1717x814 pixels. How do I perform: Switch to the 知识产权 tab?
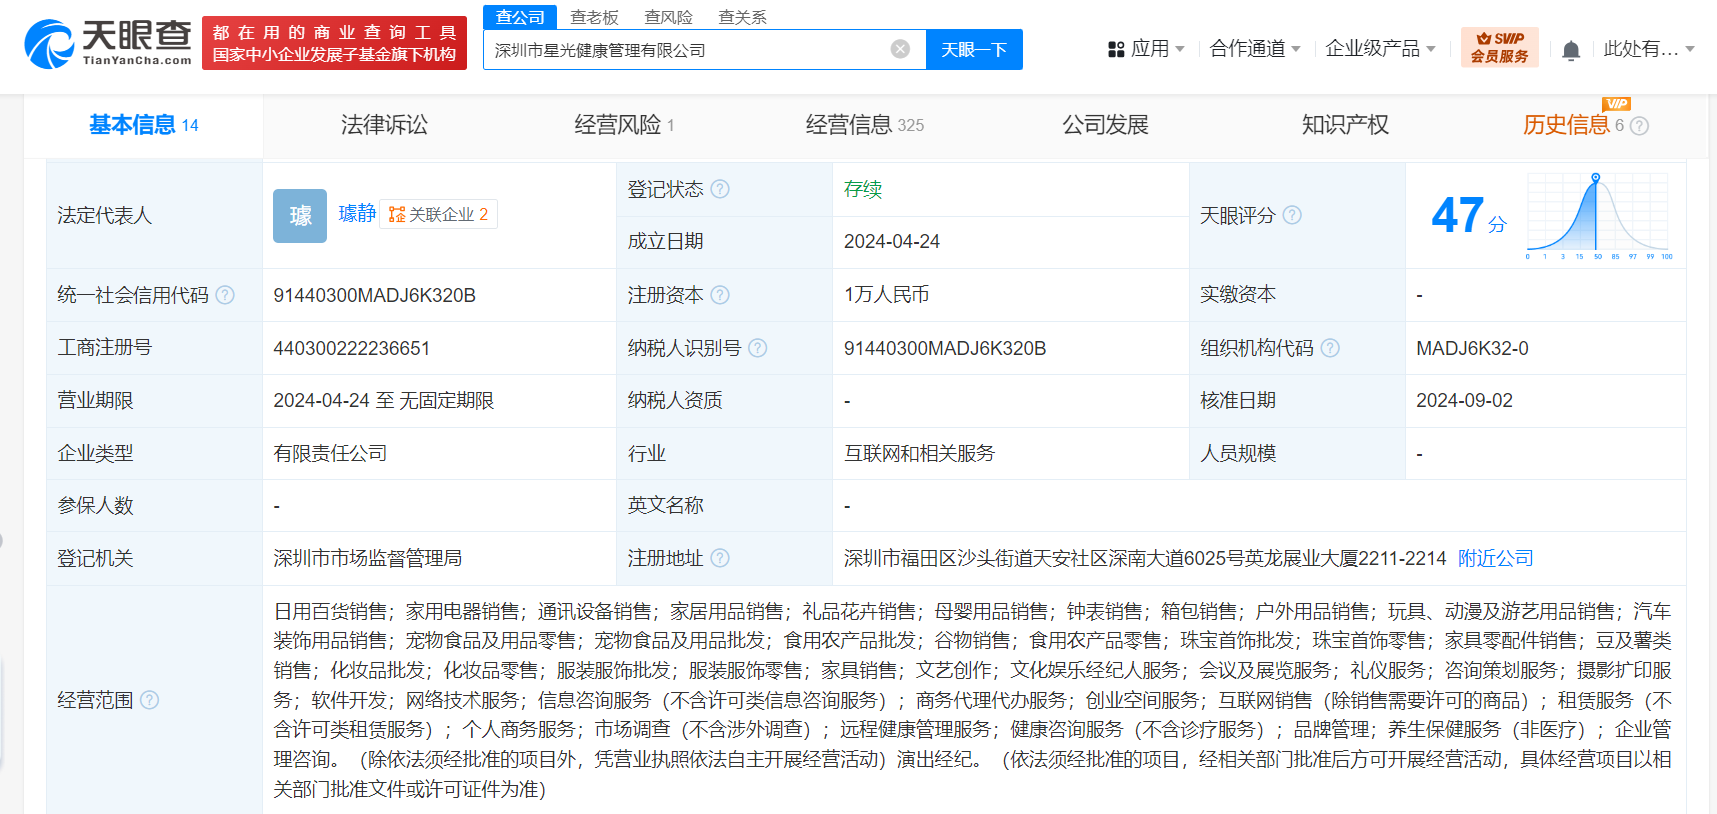[x=1344, y=125]
